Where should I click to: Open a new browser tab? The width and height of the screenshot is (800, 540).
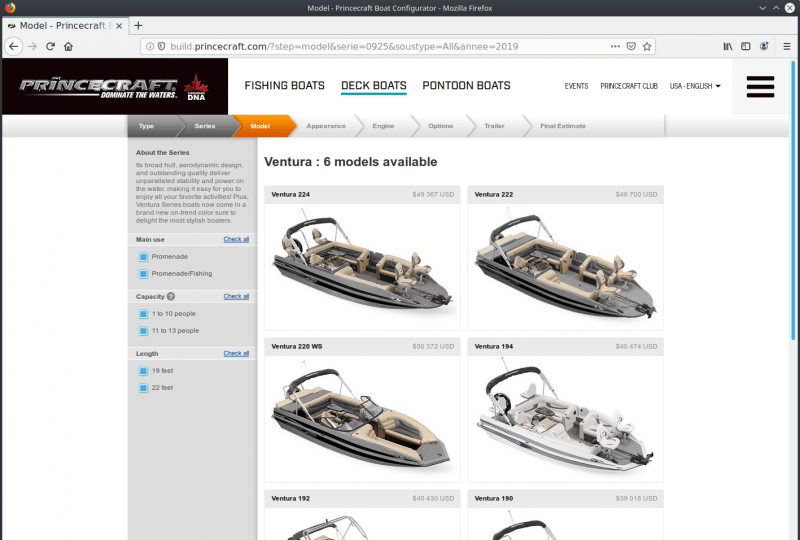[138, 26]
